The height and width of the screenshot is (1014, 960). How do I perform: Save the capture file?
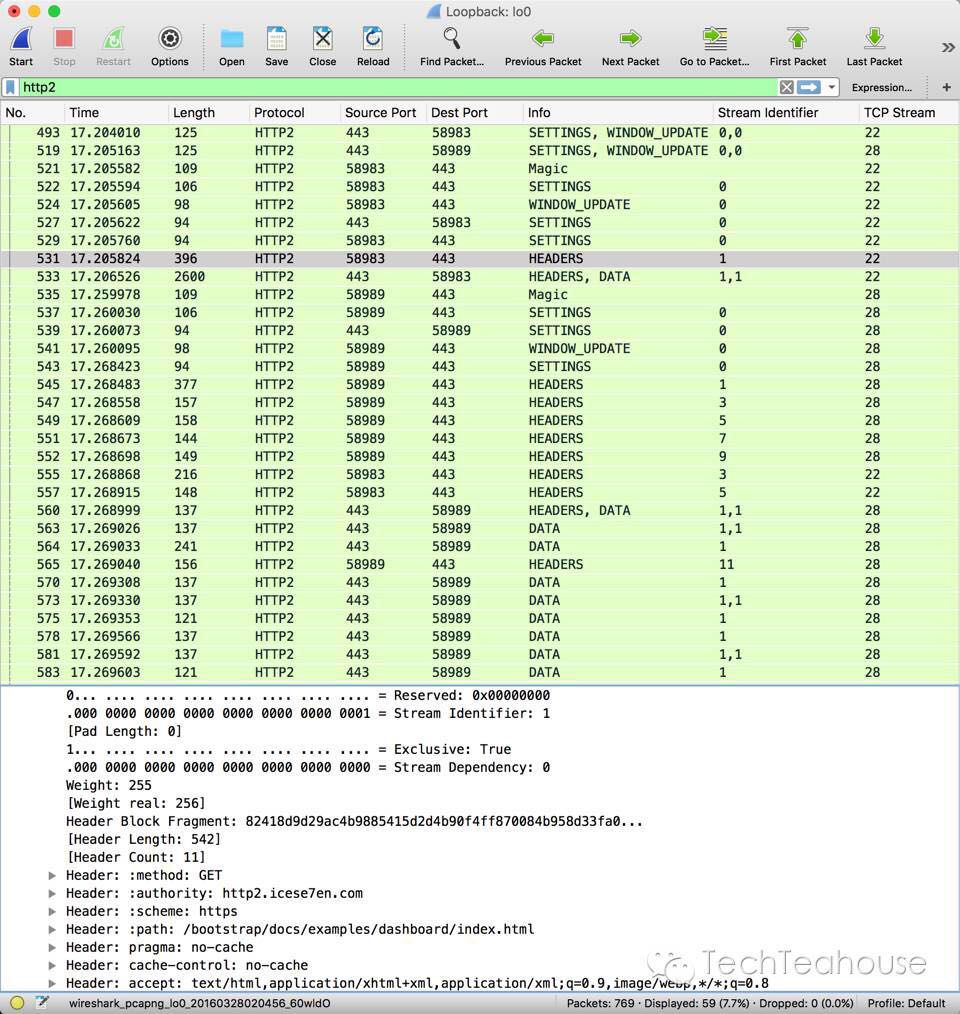coord(277,40)
